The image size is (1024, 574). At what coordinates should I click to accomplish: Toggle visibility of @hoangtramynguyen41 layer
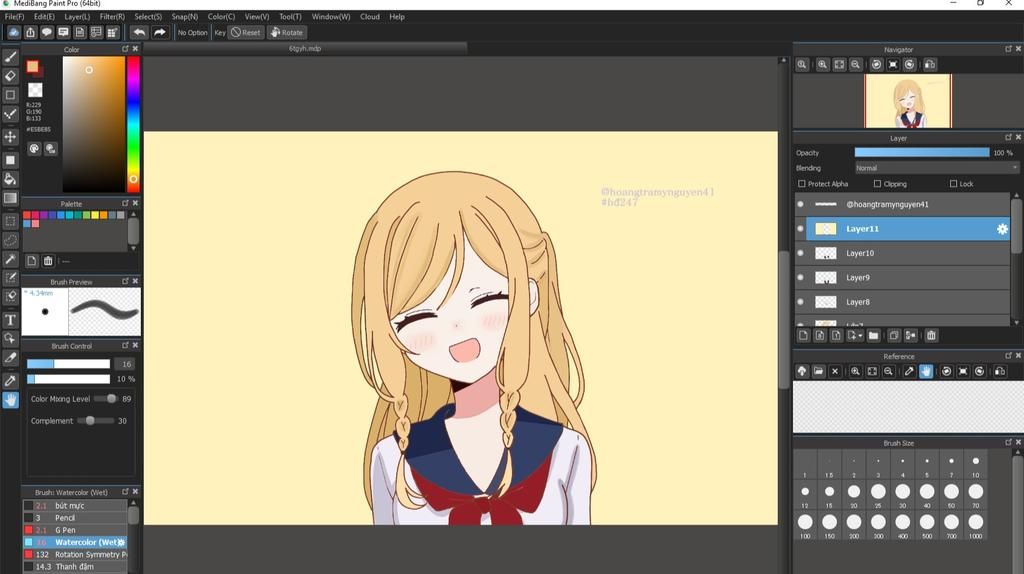tap(801, 204)
